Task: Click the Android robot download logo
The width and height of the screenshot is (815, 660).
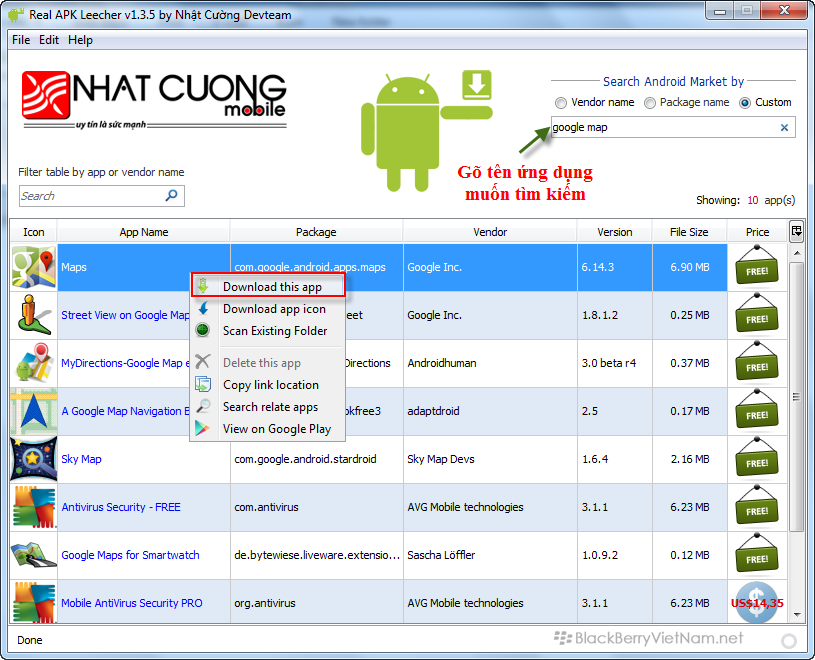Action: pyautogui.click(x=427, y=130)
